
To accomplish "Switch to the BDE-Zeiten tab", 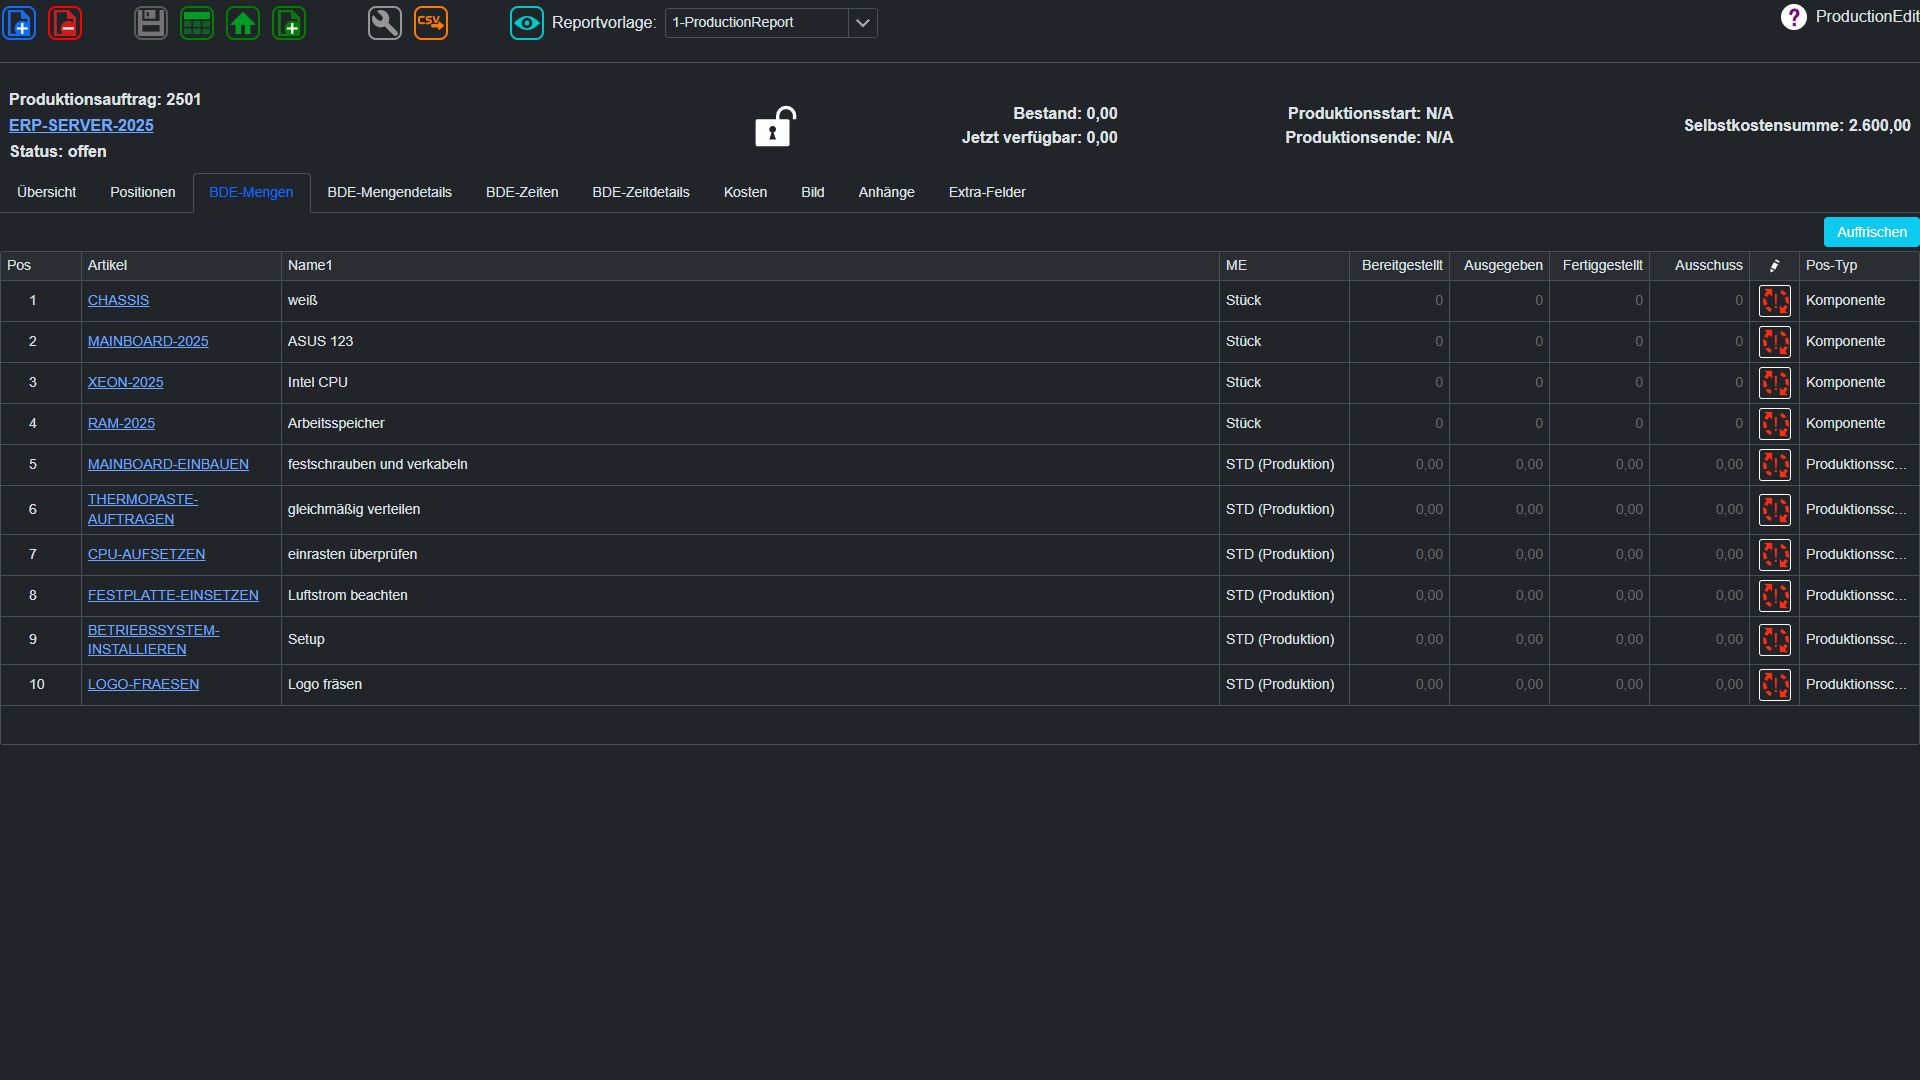I will [522, 192].
